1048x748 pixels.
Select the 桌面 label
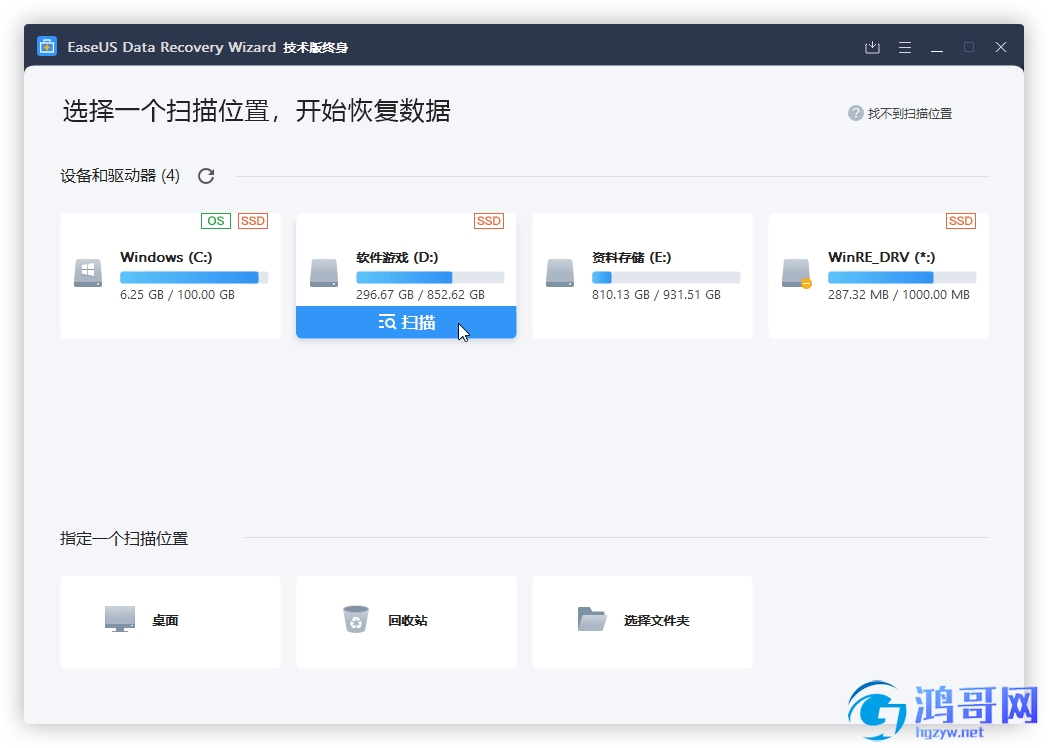click(165, 620)
